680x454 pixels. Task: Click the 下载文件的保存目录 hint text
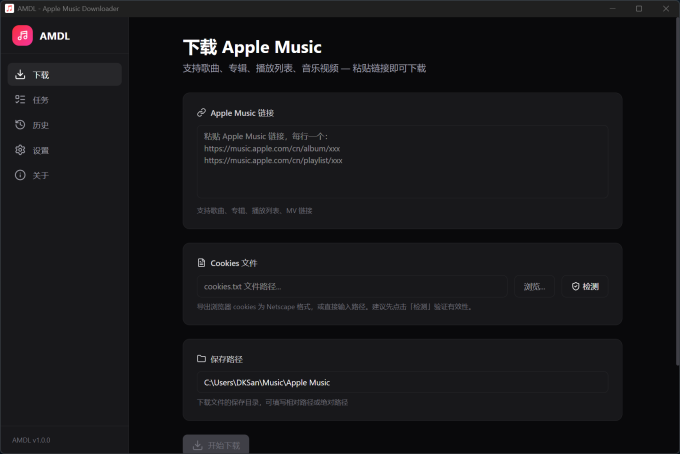coord(272,402)
